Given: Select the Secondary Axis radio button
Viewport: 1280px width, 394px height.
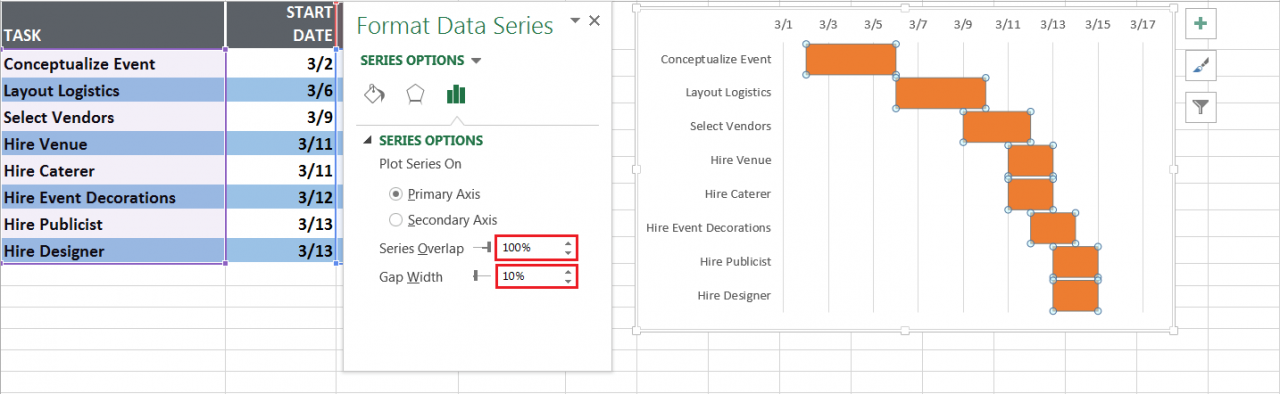Looking at the screenshot, I should pyautogui.click(x=396, y=220).
